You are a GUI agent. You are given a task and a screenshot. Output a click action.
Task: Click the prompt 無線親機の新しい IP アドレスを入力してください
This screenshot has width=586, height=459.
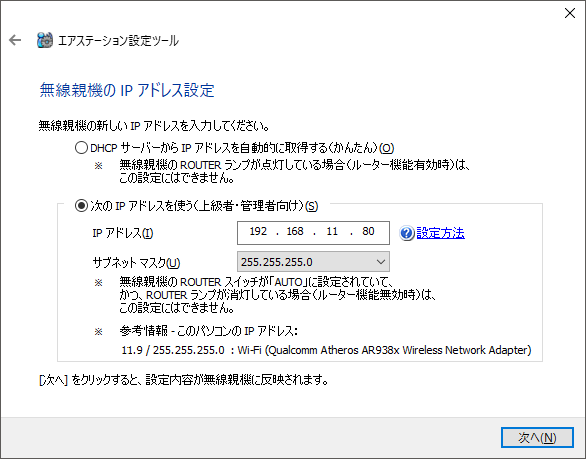(x=154, y=126)
